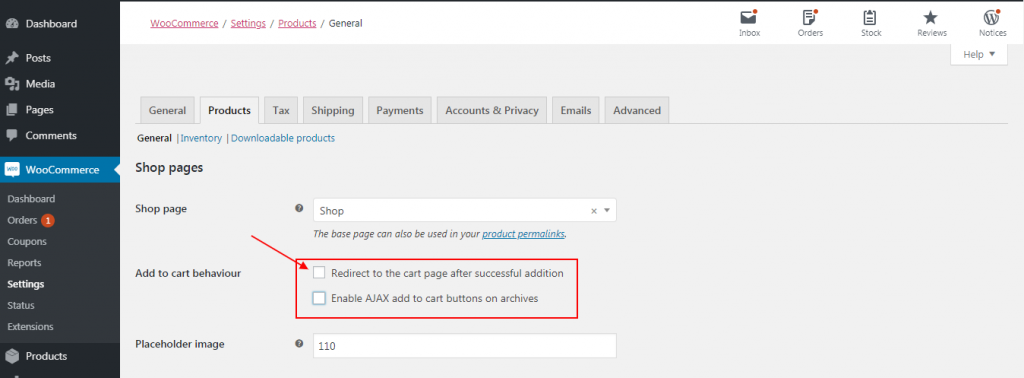Click the orange Orders count badge
Viewport: 1024px width, 378px height.
coord(48,221)
